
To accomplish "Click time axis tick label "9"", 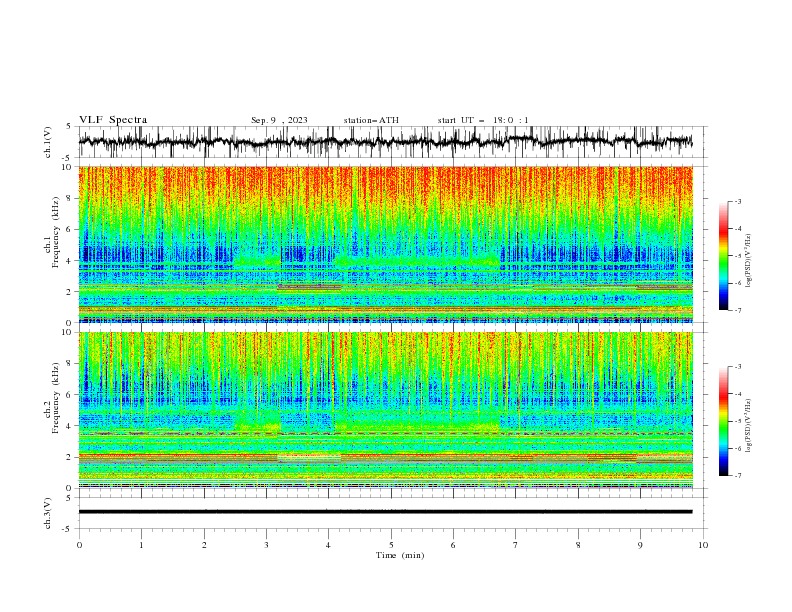I will coord(640,545).
